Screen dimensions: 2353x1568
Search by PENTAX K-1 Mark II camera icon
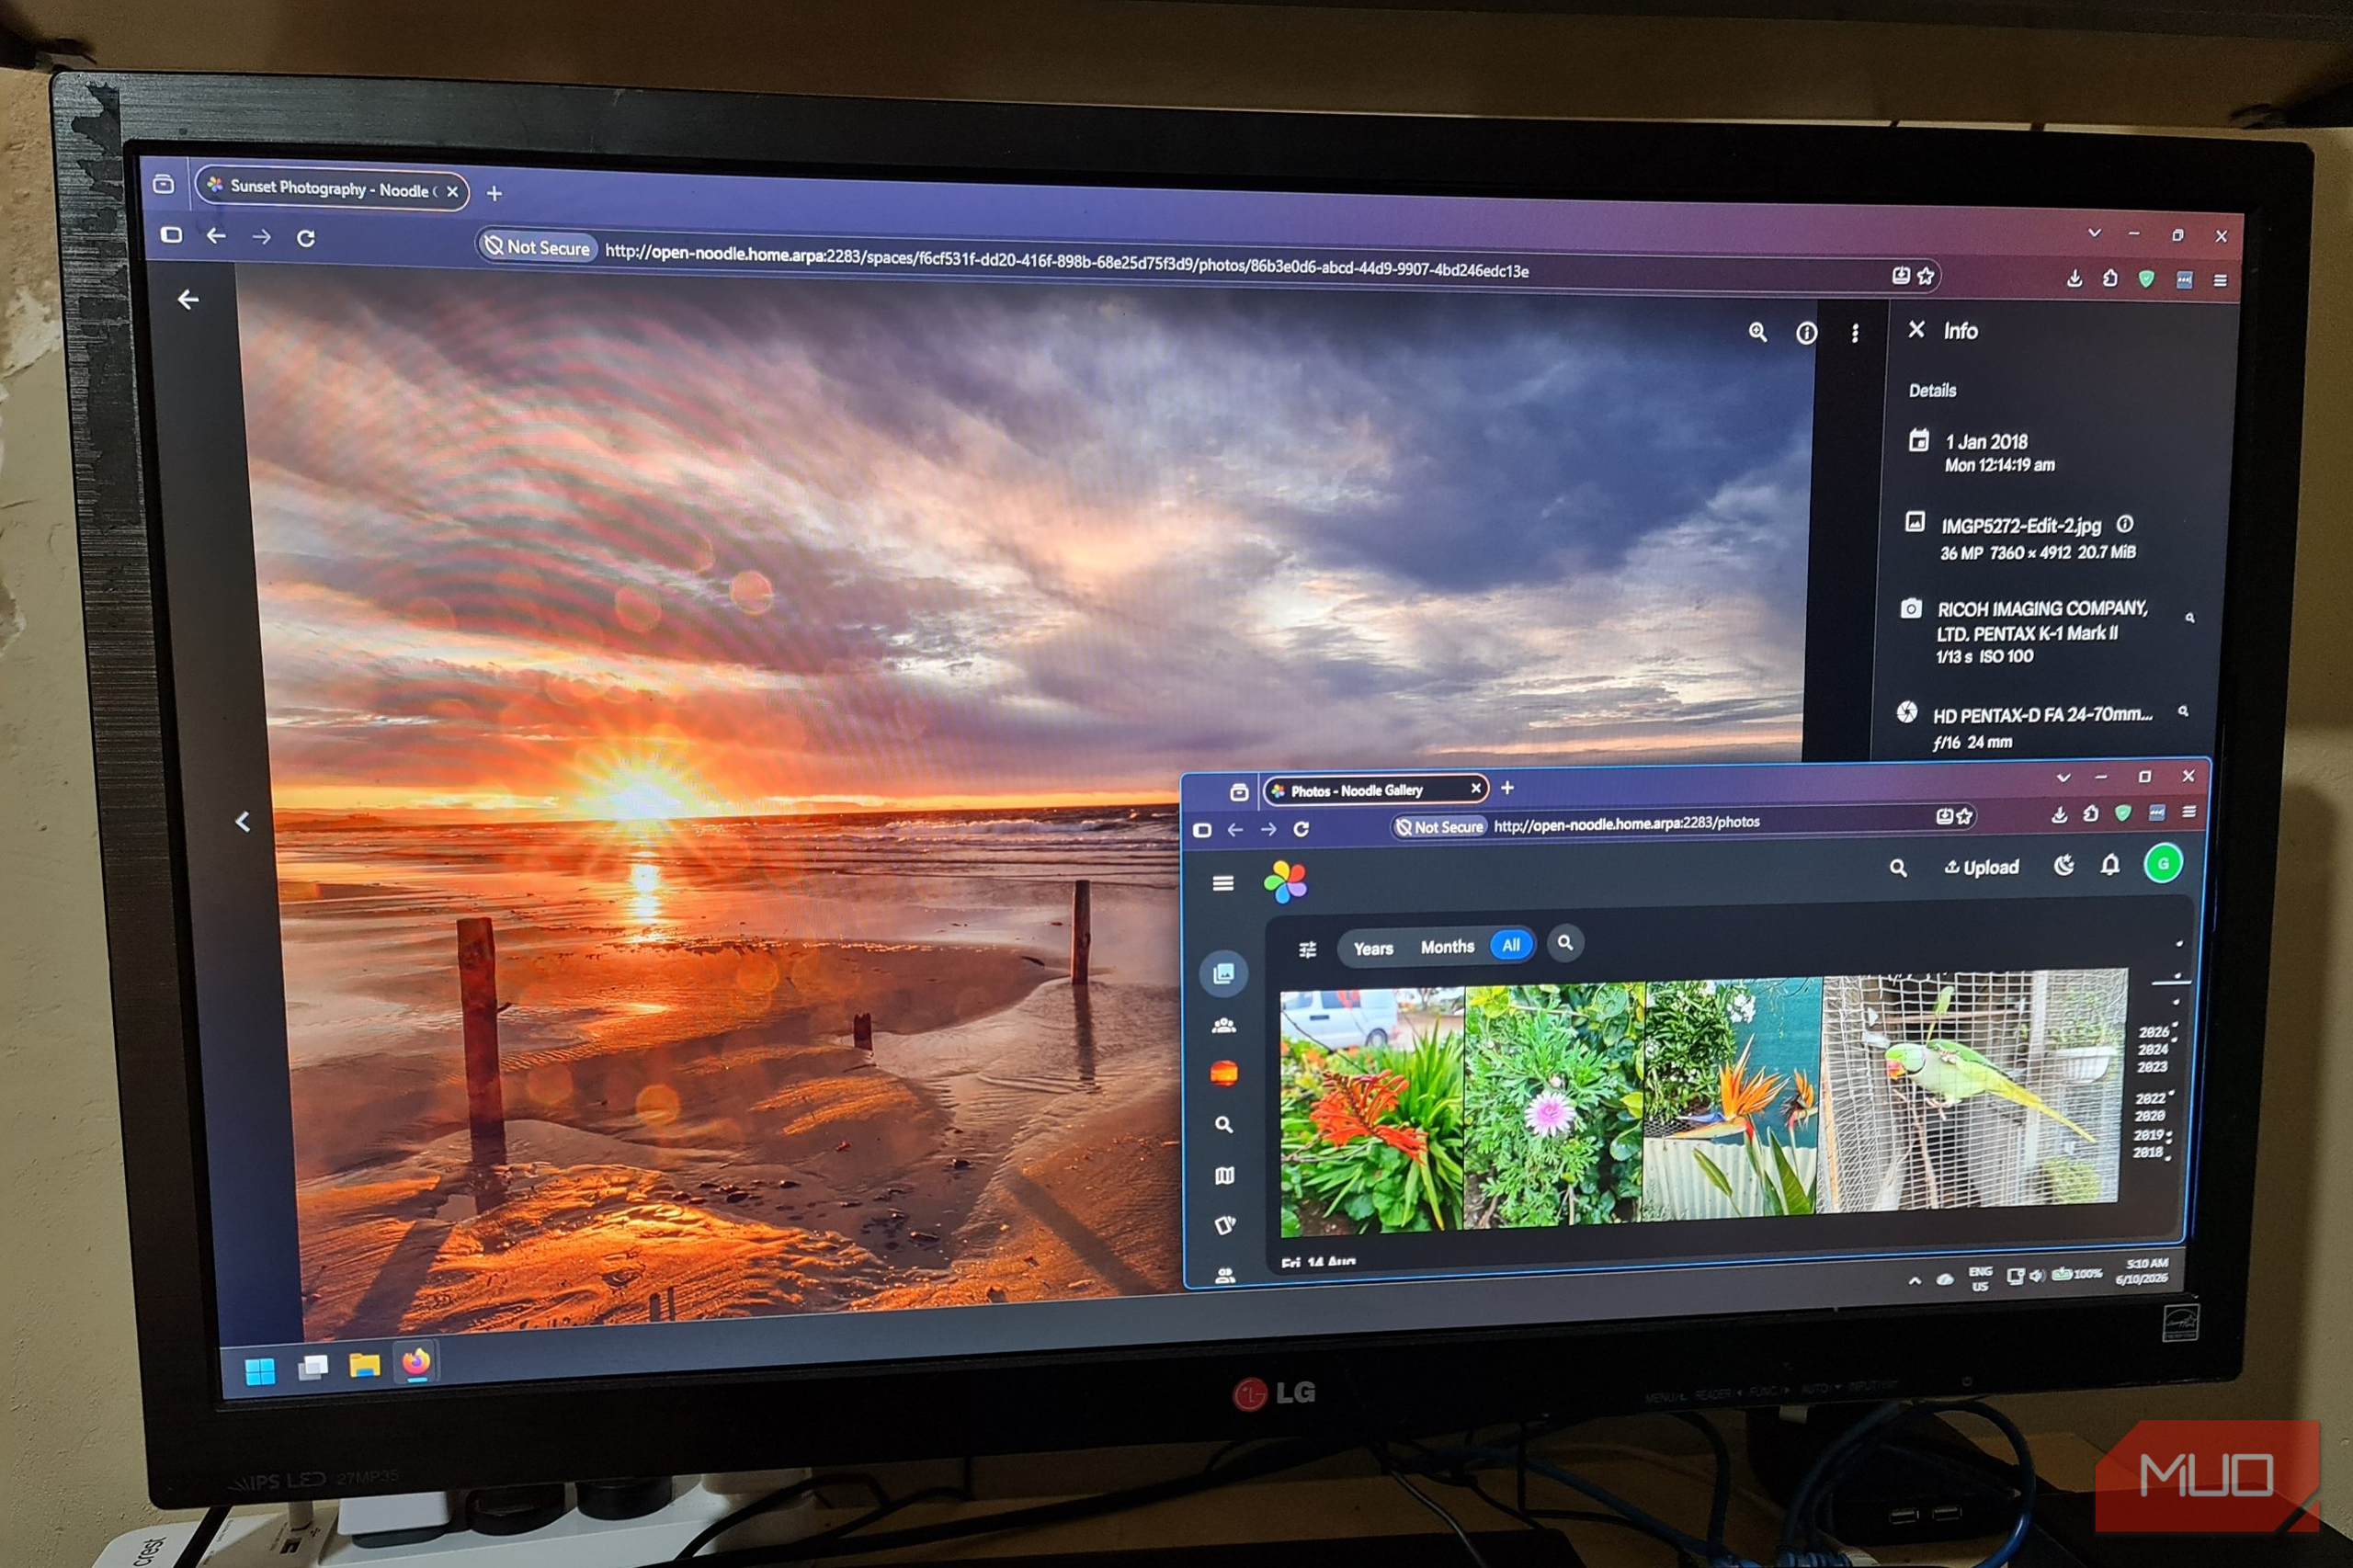click(x=2190, y=618)
